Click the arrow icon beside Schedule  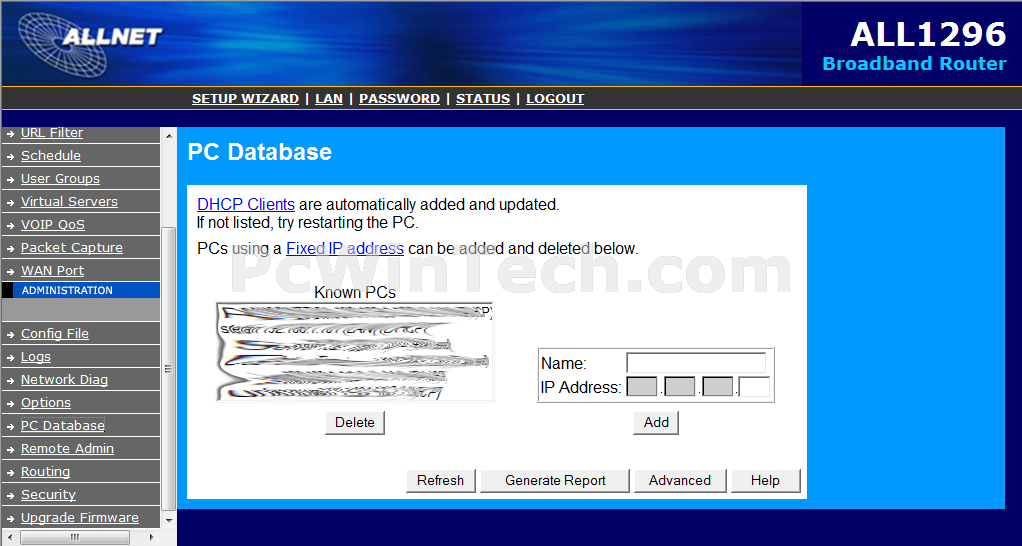pyautogui.click(x=10, y=156)
